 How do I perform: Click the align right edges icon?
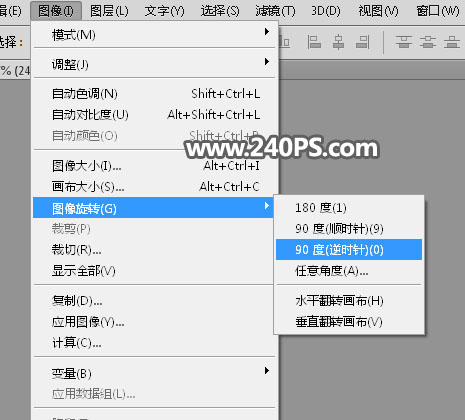(363, 42)
